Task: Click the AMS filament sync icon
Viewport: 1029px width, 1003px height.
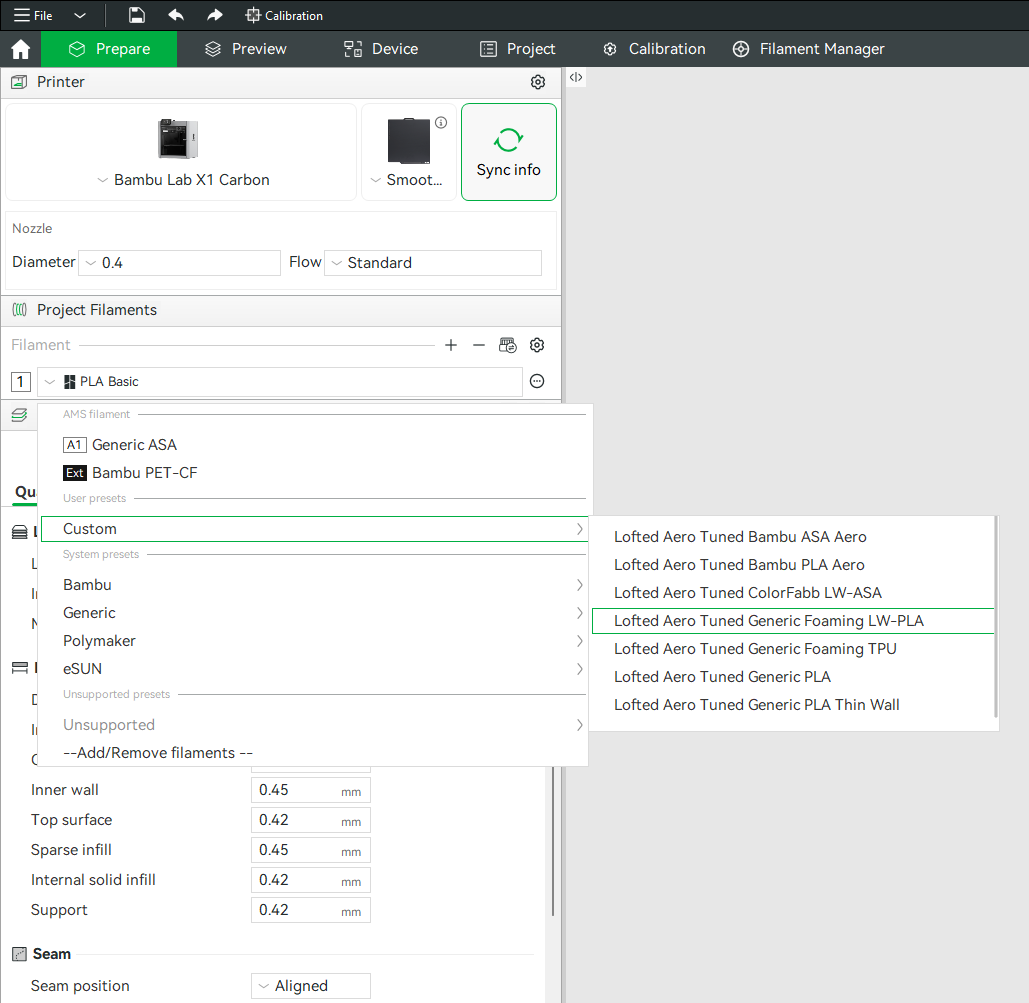Action: point(508,345)
